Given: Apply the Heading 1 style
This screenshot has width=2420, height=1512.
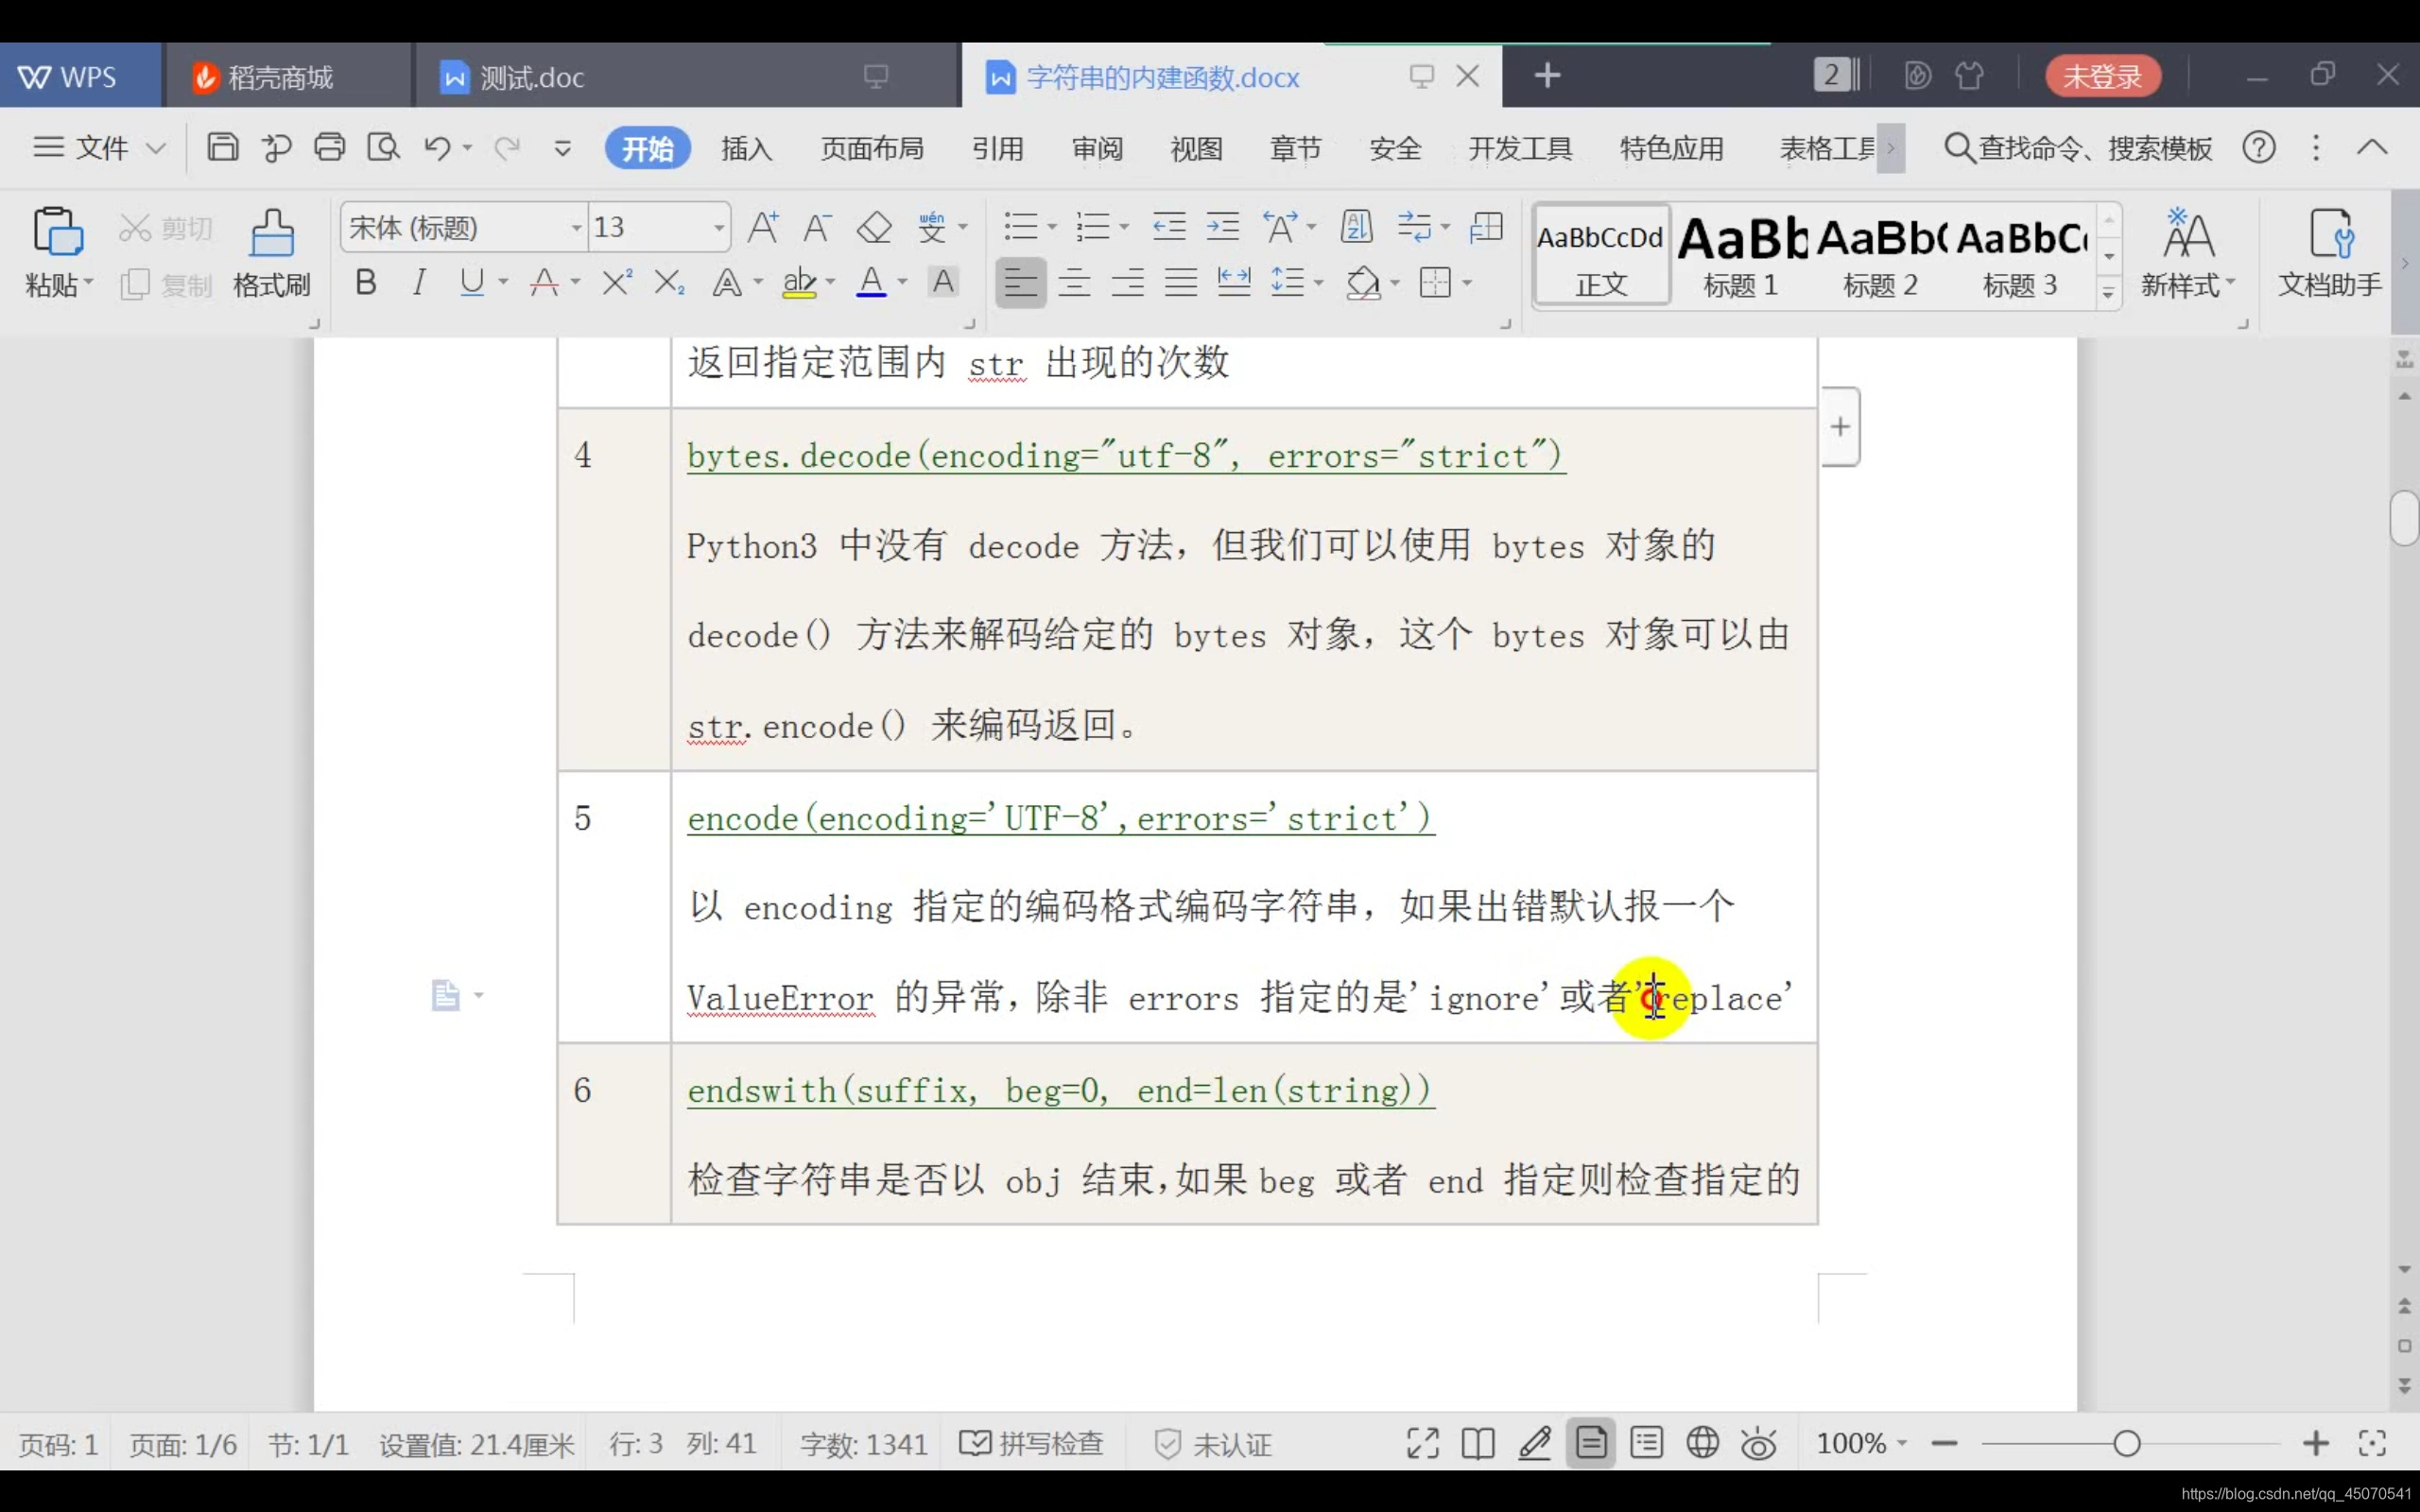Looking at the screenshot, I should (x=1740, y=255).
